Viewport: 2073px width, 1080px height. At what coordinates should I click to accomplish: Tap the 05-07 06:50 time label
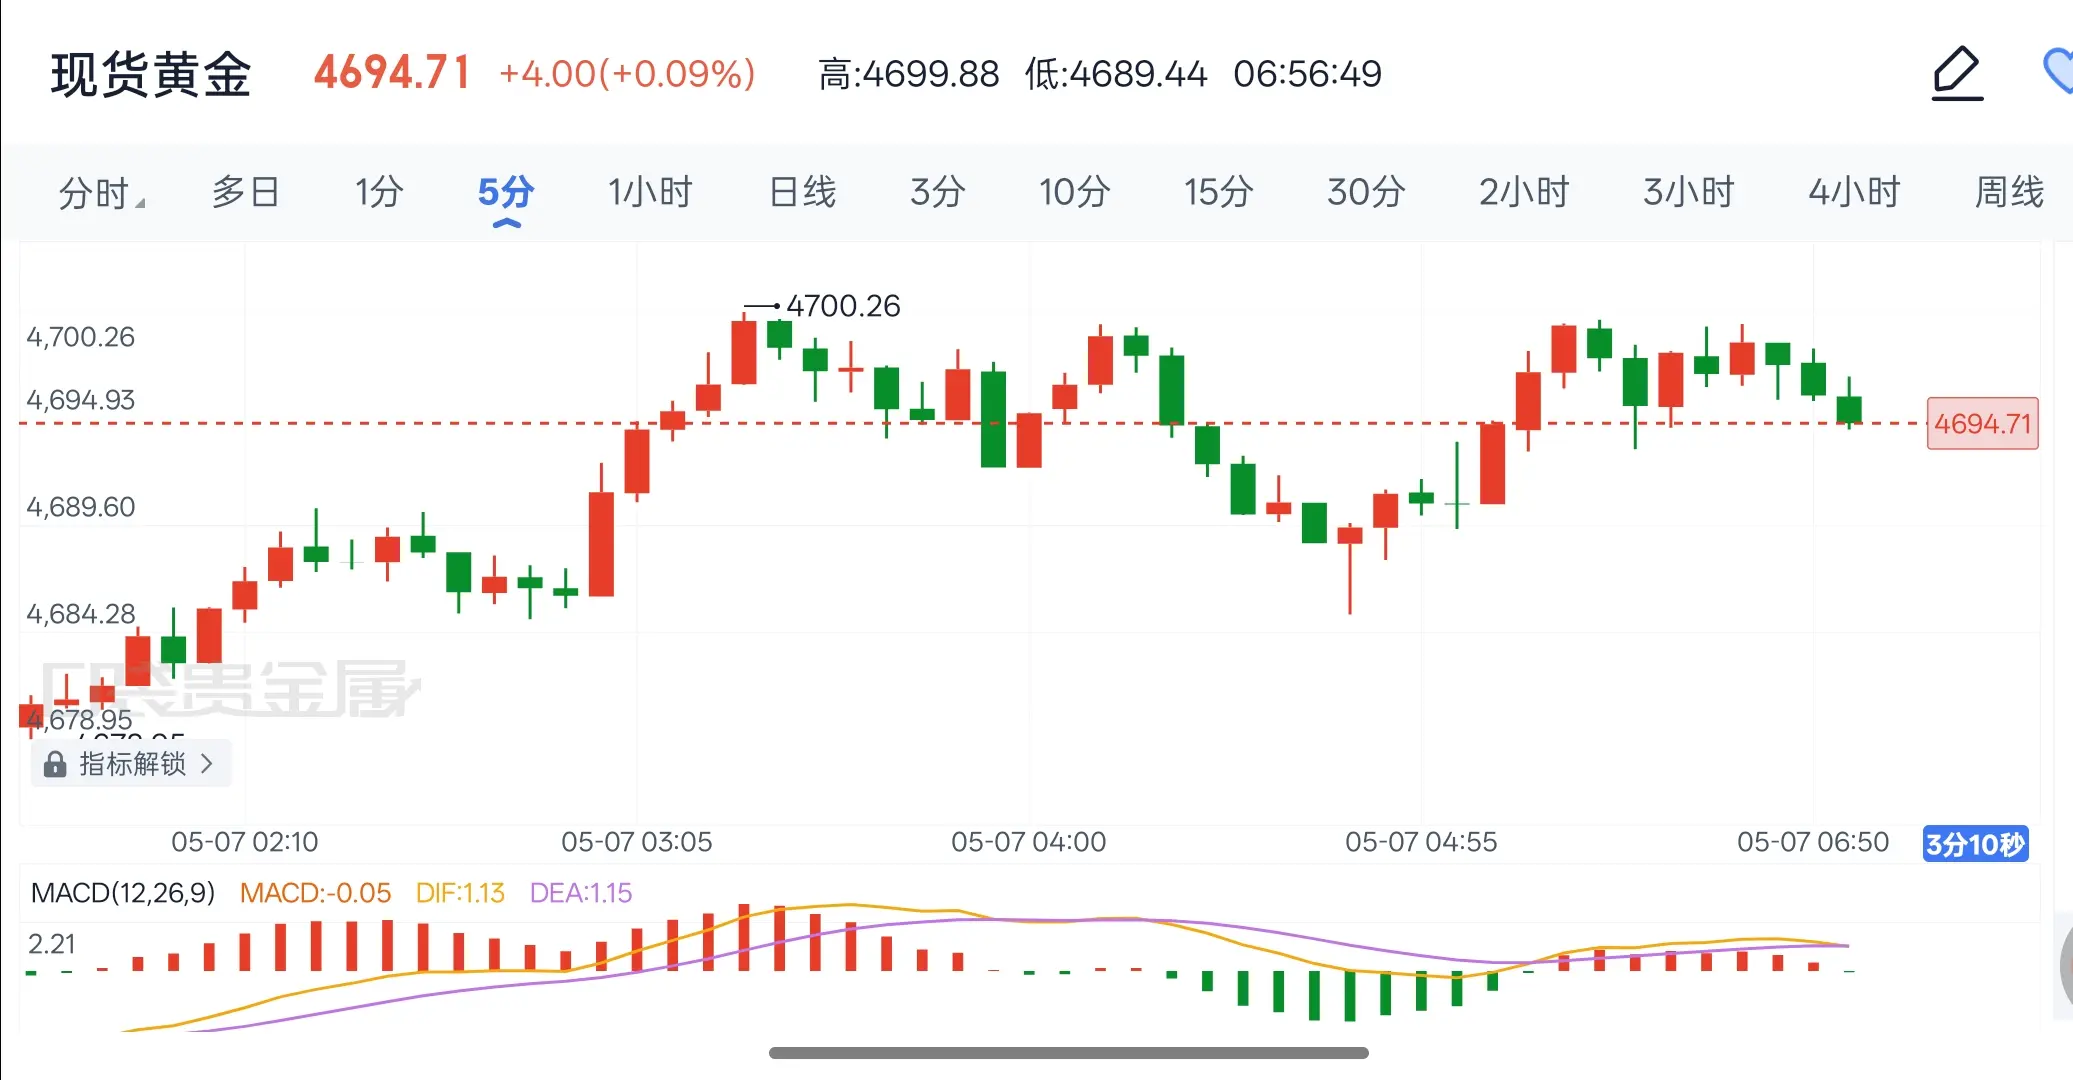[1813, 842]
